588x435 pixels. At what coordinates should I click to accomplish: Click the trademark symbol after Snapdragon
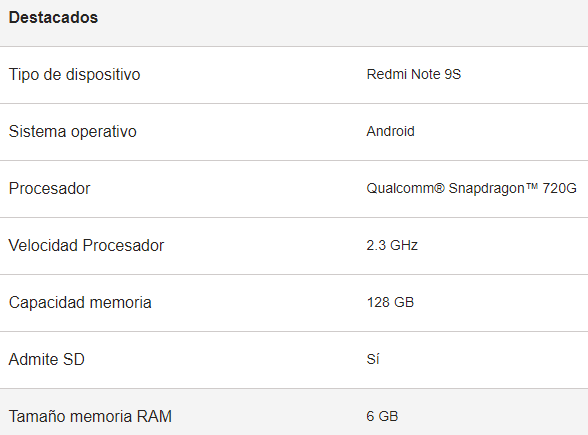(532, 186)
